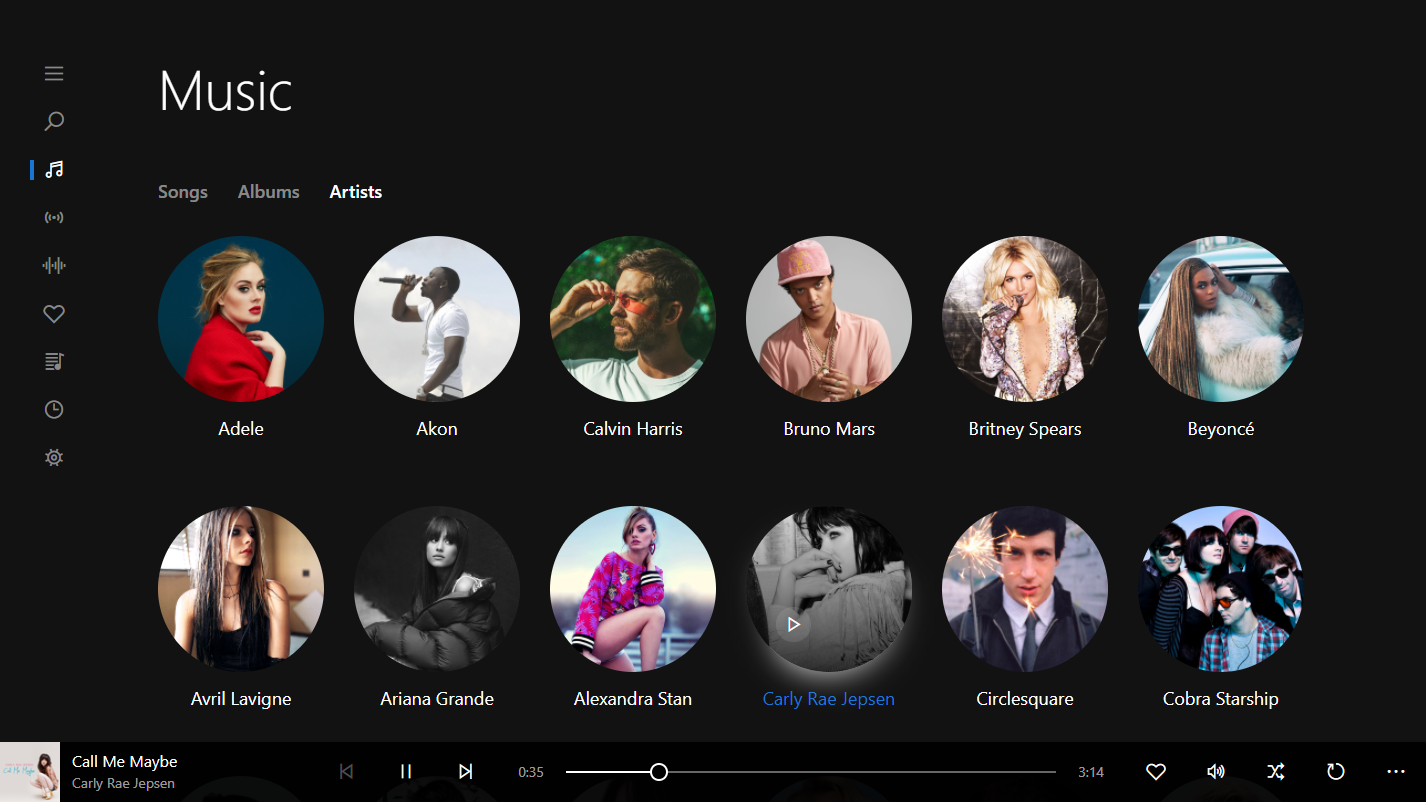Click the Circlesquare name label
The width and height of the screenshot is (1426, 802).
coord(1025,699)
